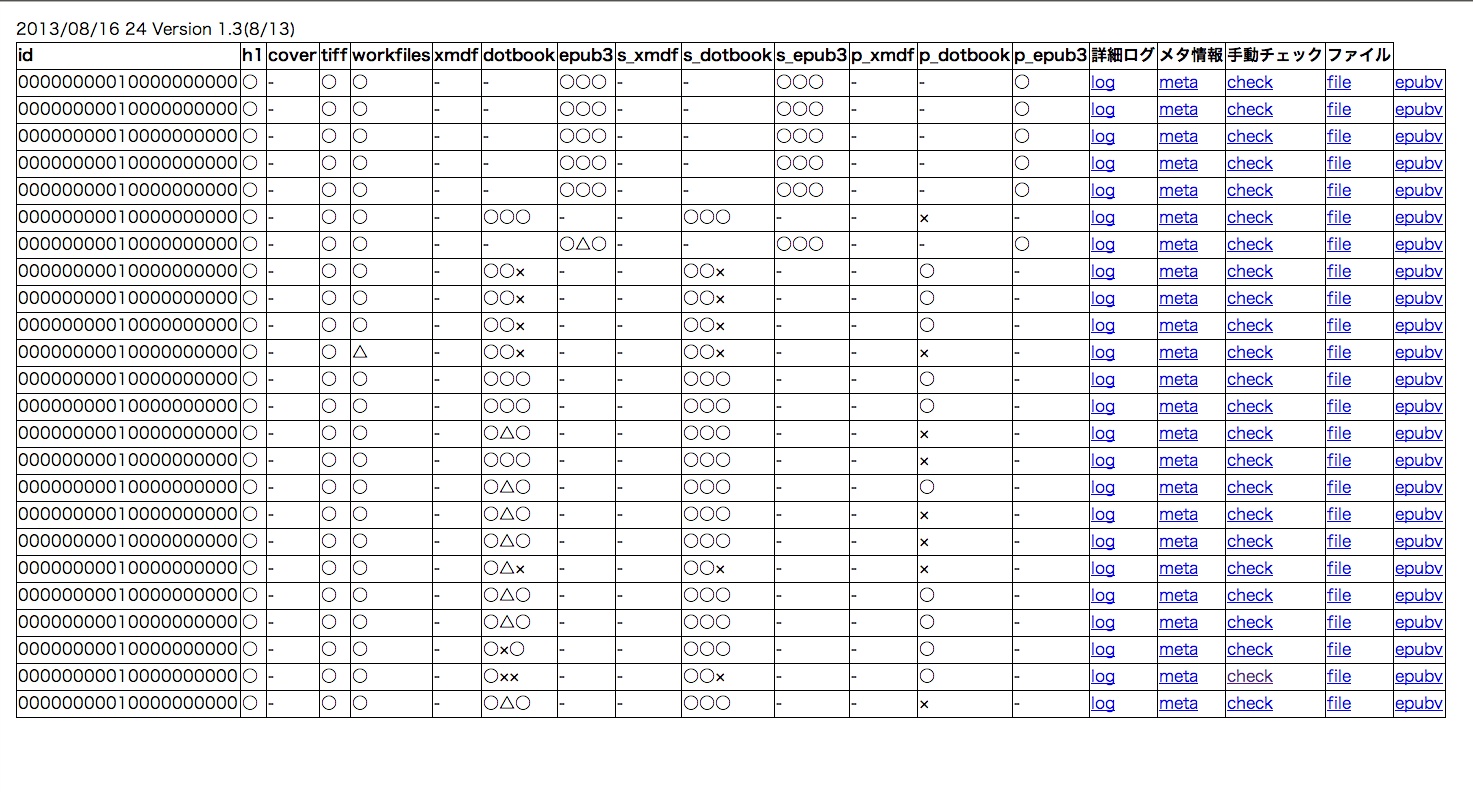
Task: Open the check link in the first row
Action: 1249,83
